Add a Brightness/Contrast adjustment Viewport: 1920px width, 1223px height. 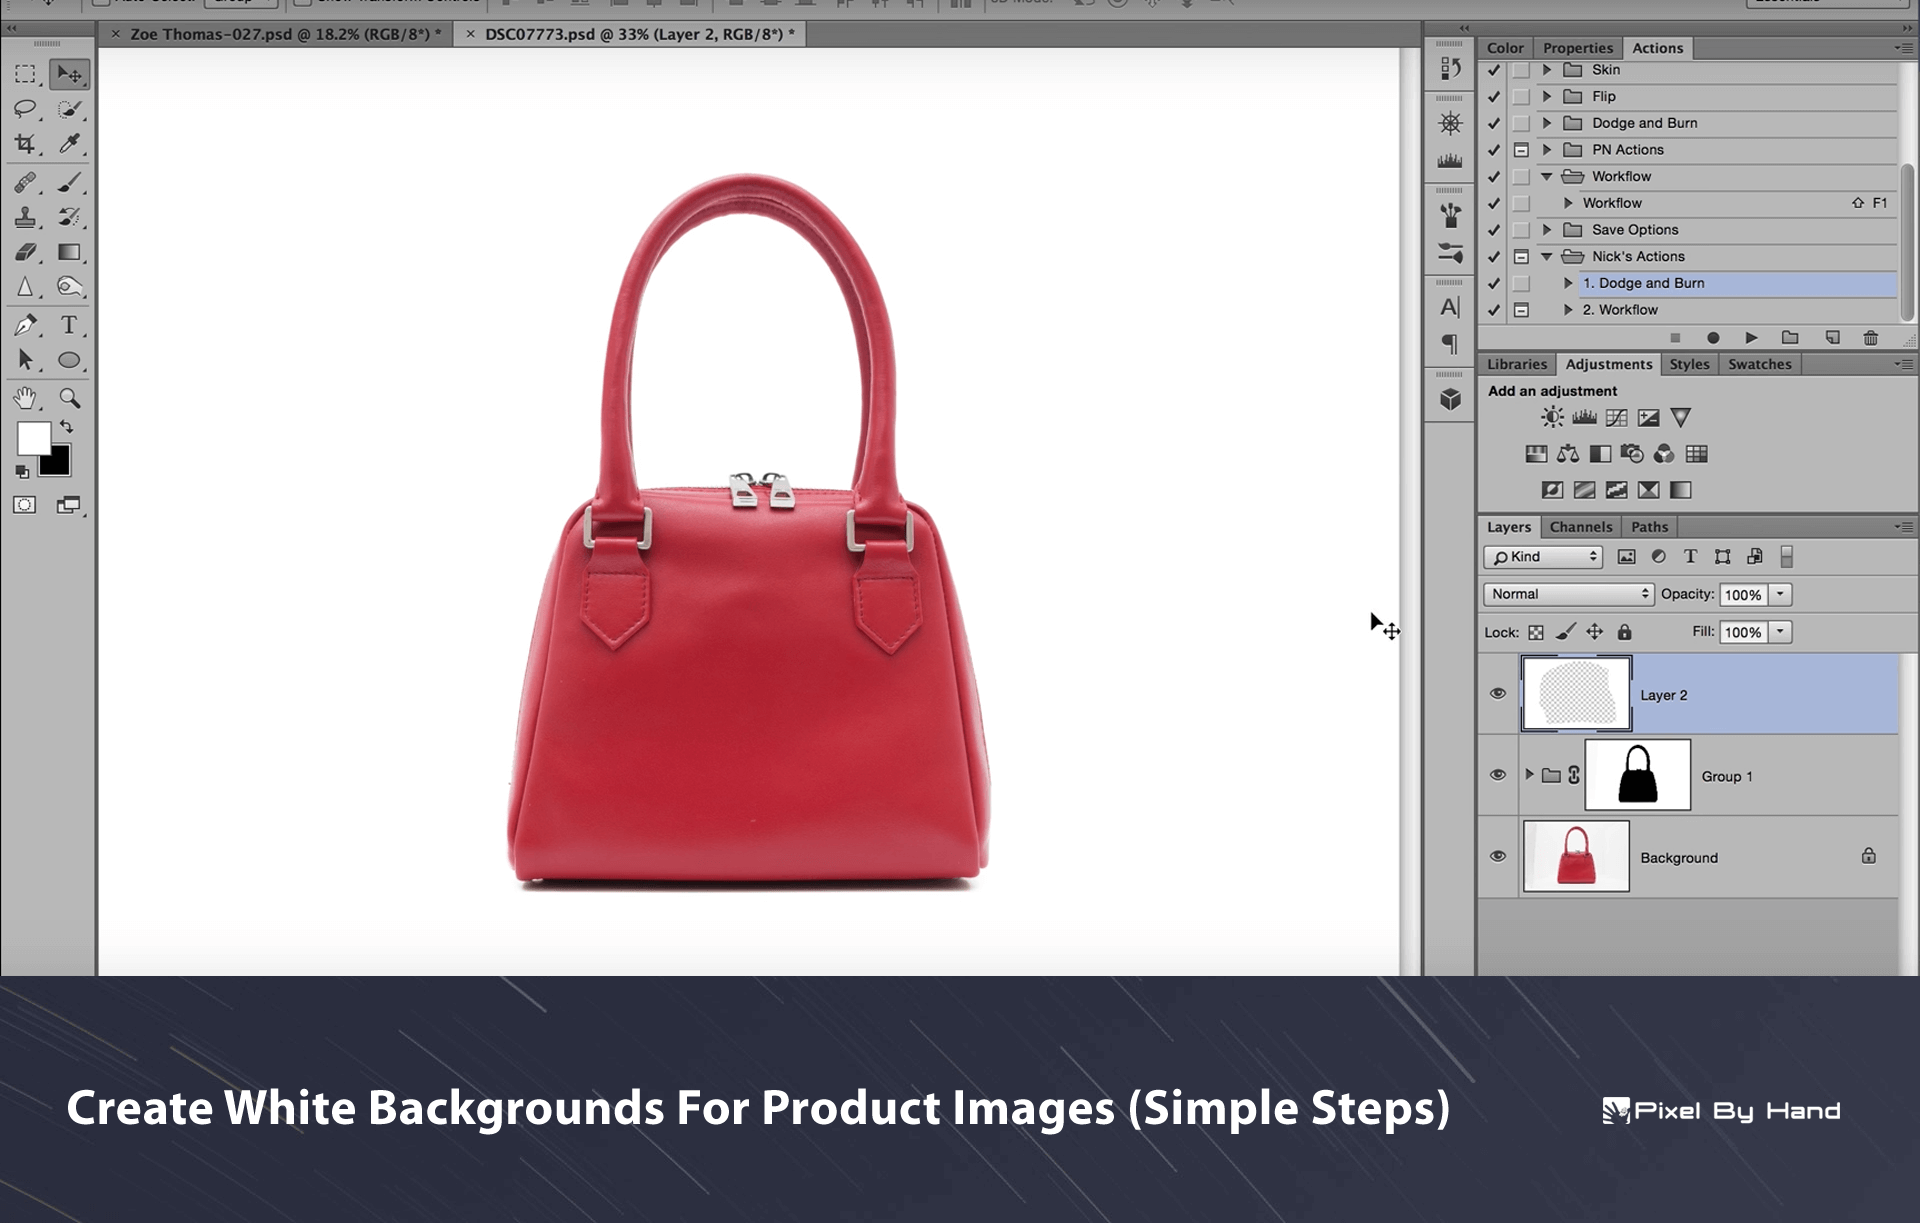tap(1552, 418)
